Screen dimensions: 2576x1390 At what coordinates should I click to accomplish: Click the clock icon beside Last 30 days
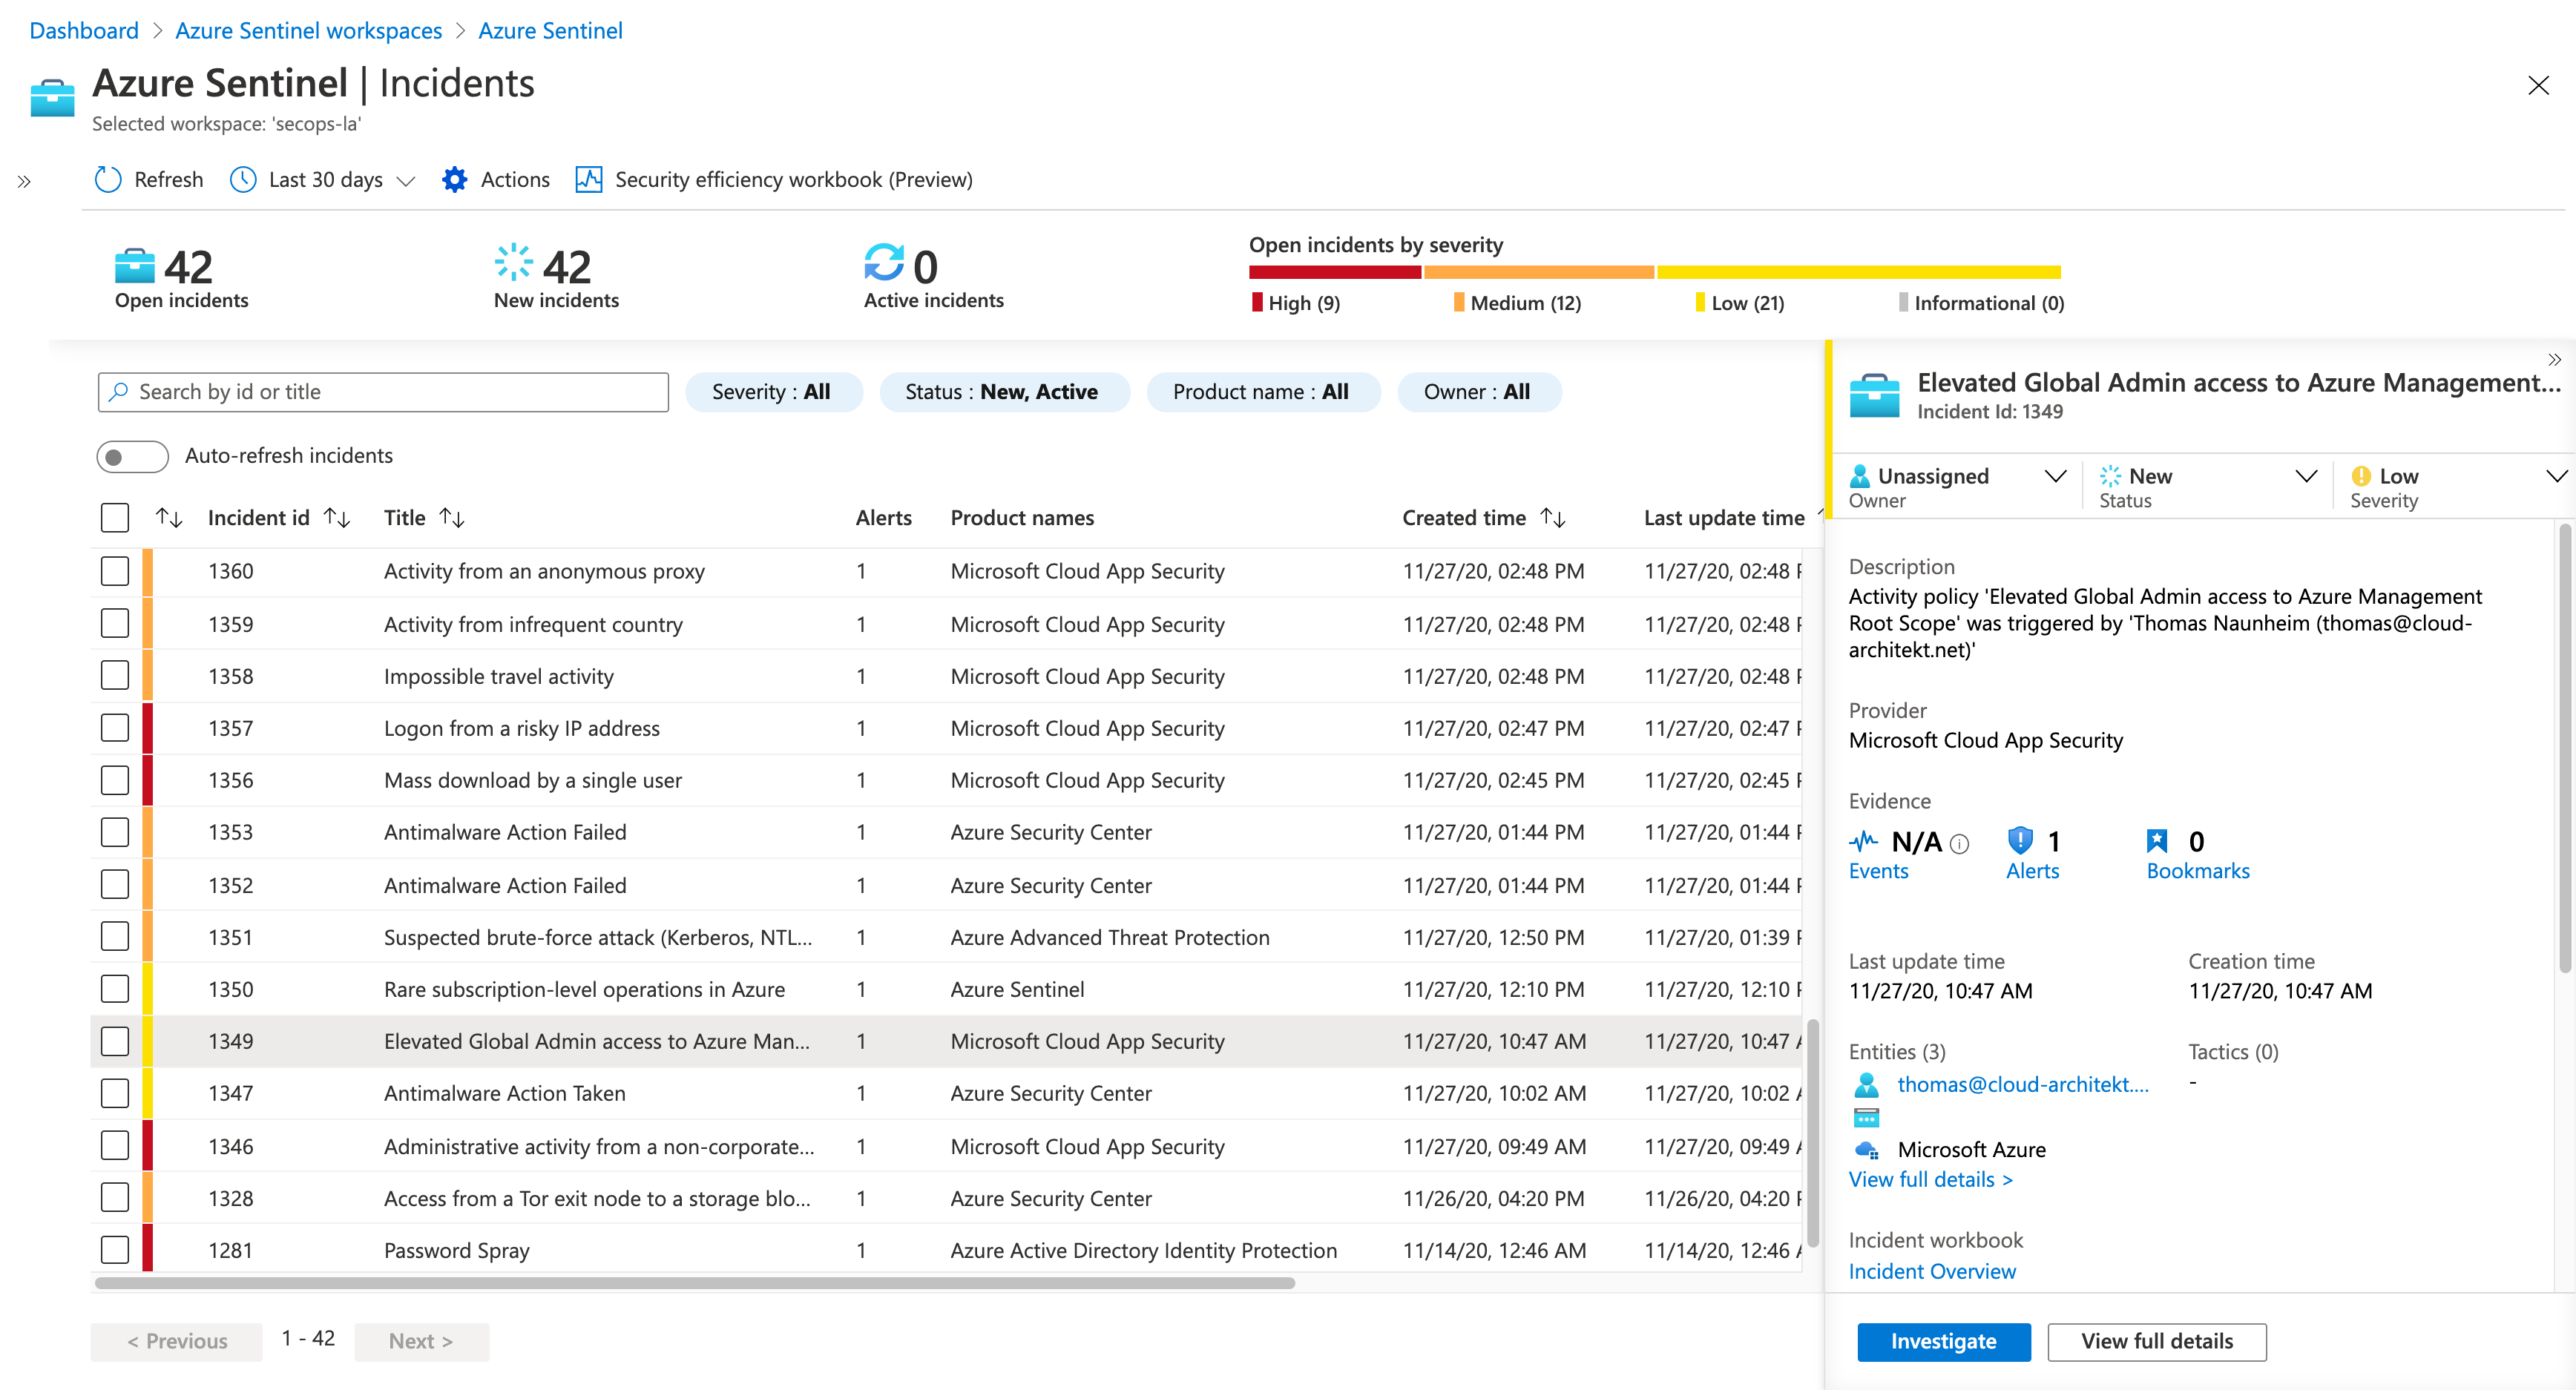pyautogui.click(x=243, y=180)
